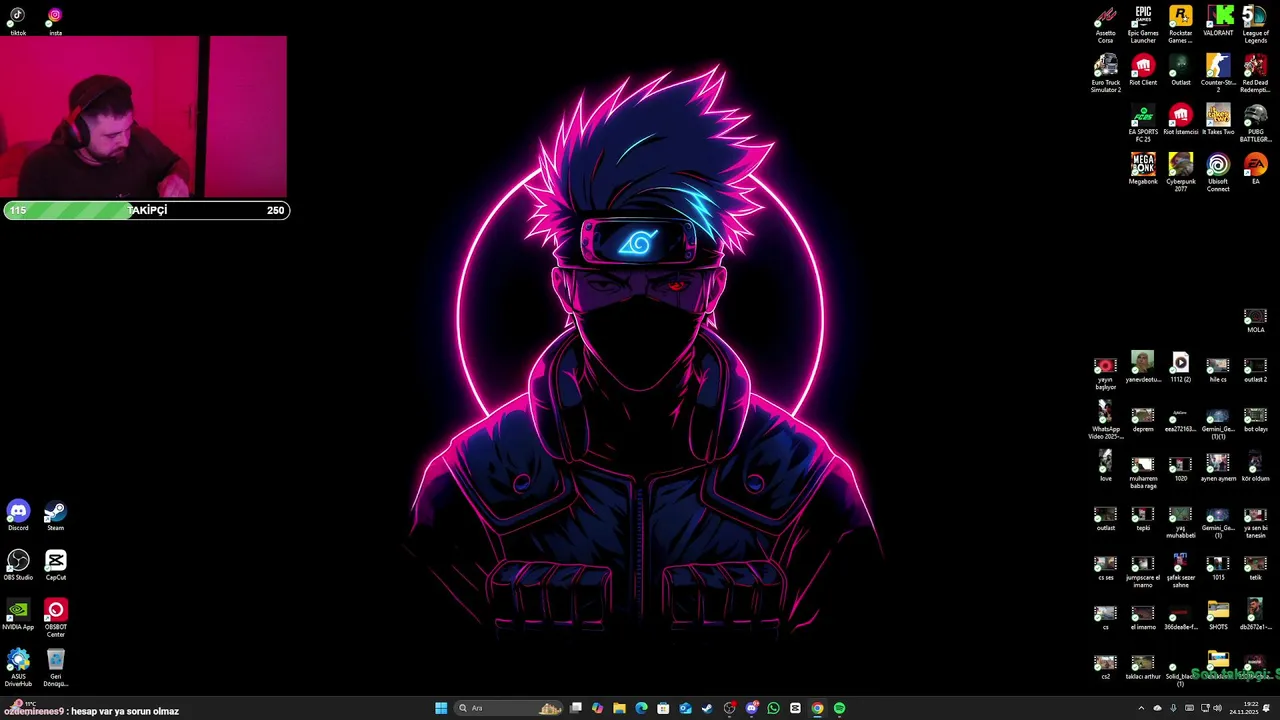
Task: Select the 'yayın başlıyor' video file
Action: 1105,373
